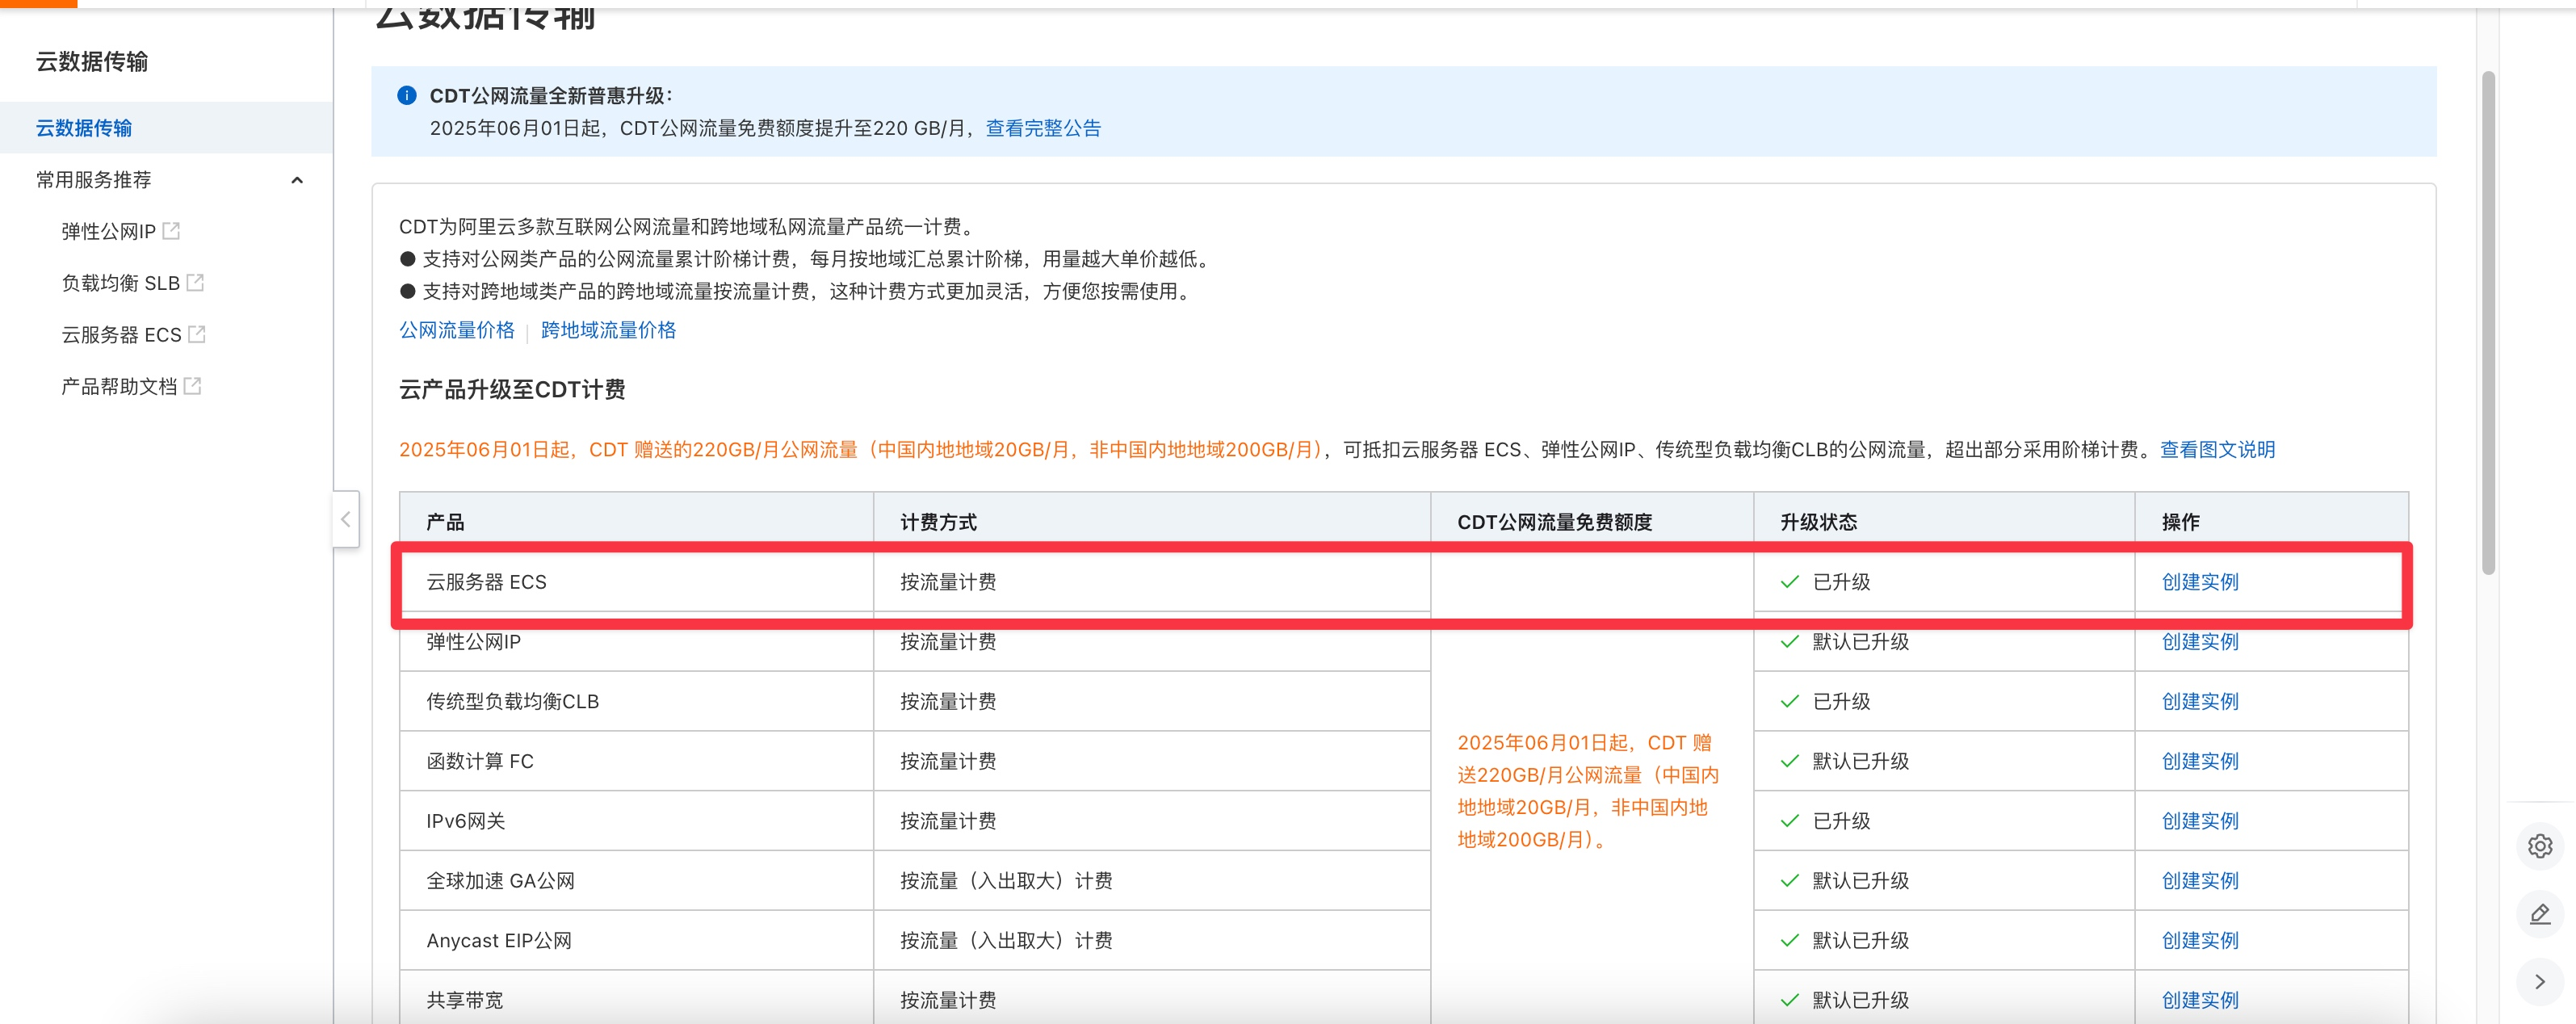The image size is (2576, 1024).
Task: Click the edit pencil feedback icon
Action: (2539, 914)
